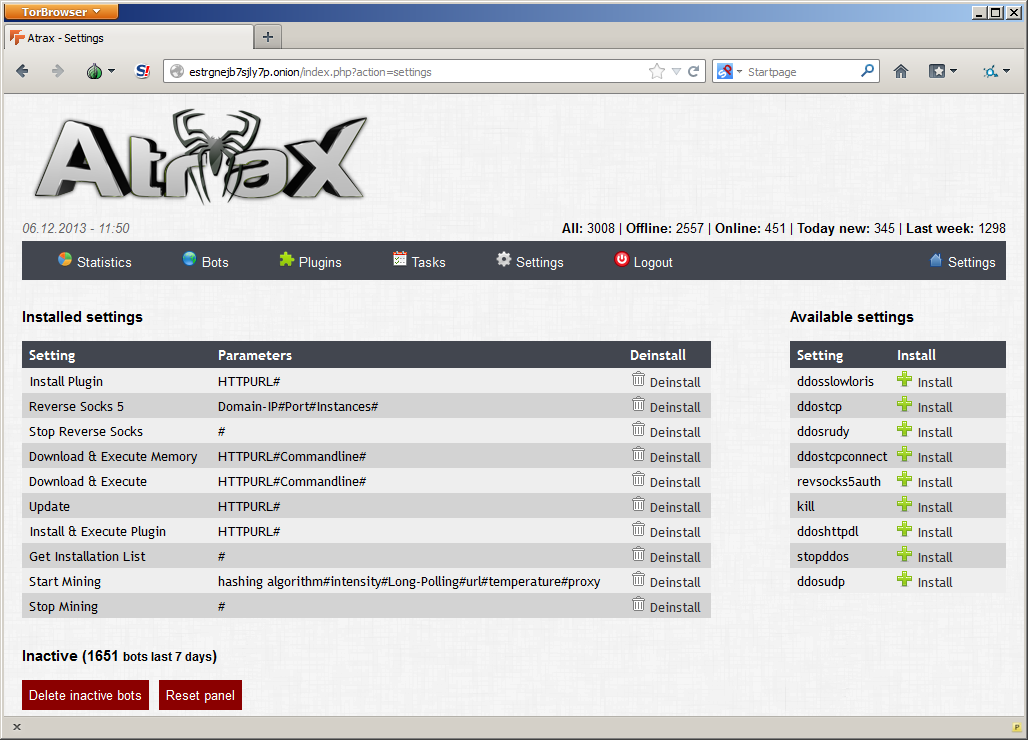Click trash icon for Download & Execute Memory
This screenshot has height=740, width=1028.
point(638,454)
